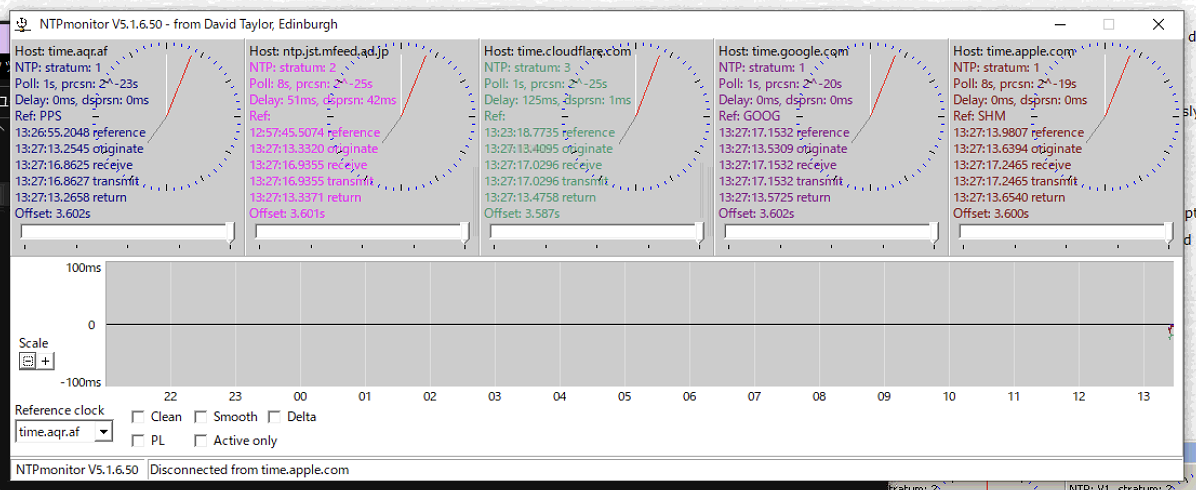The height and width of the screenshot is (490, 1196).
Task: Toggle the Smooth checkbox
Action: pyautogui.click(x=201, y=417)
